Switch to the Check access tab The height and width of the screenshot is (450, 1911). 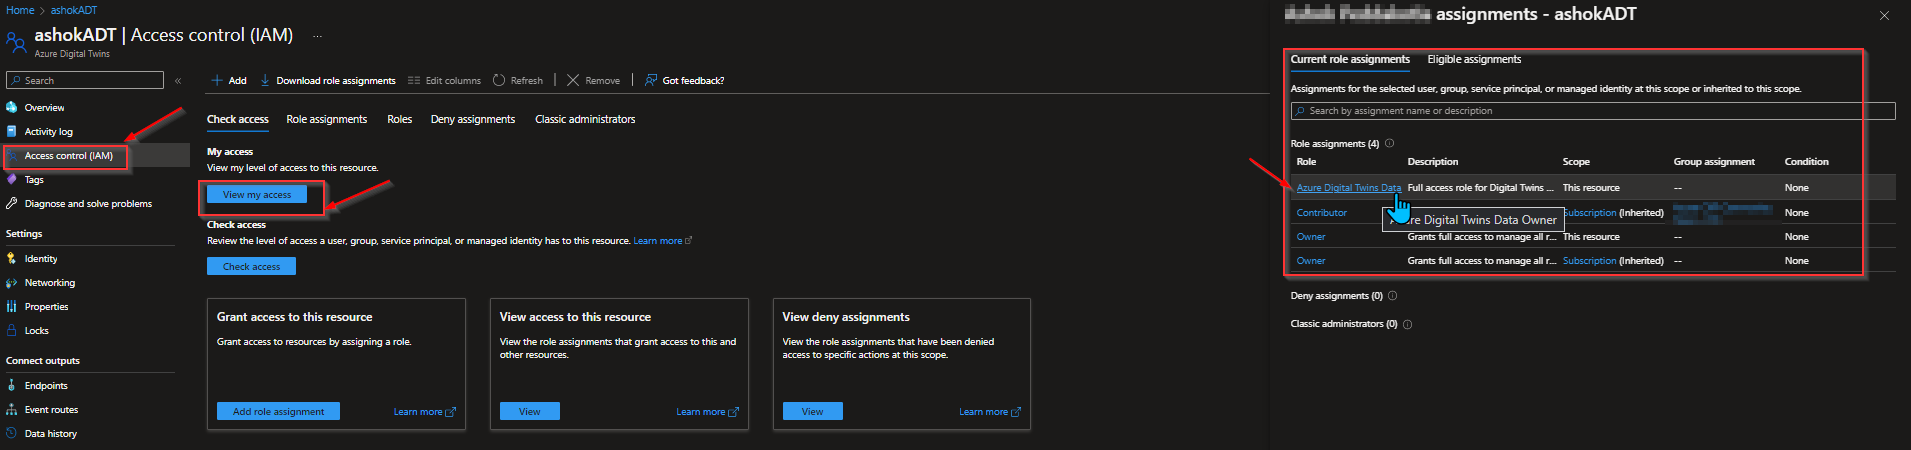tap(238, 119)
